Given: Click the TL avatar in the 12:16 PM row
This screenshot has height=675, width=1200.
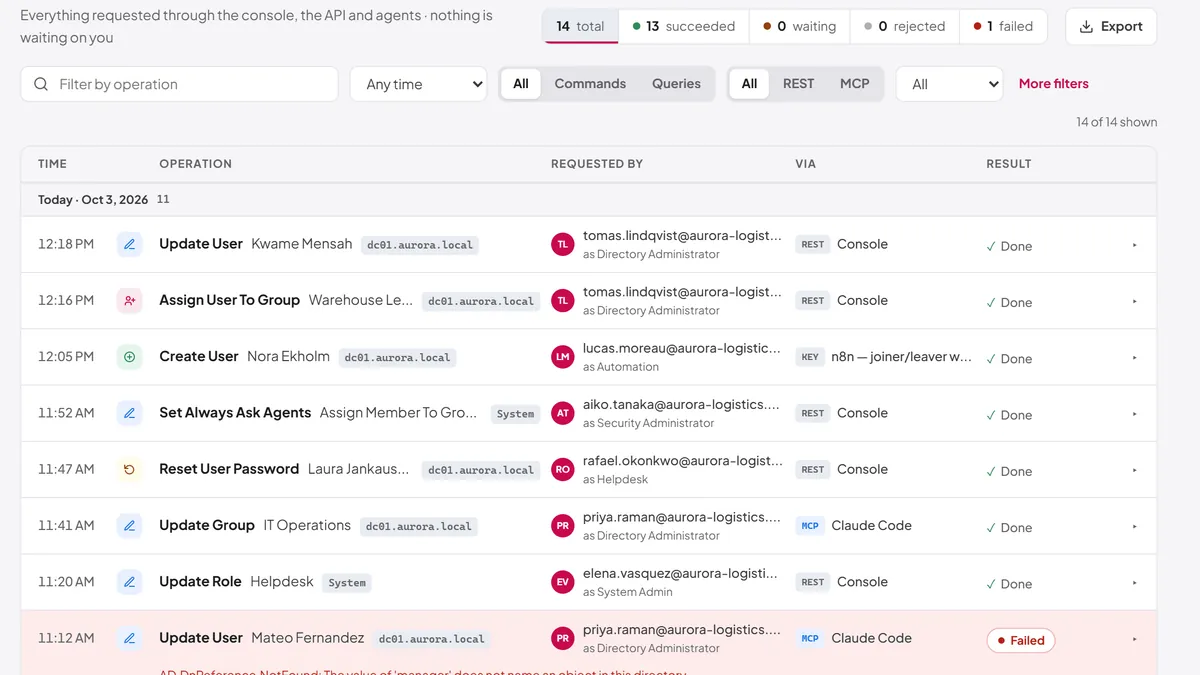Looking at the screenshot, I should (563, 300).
